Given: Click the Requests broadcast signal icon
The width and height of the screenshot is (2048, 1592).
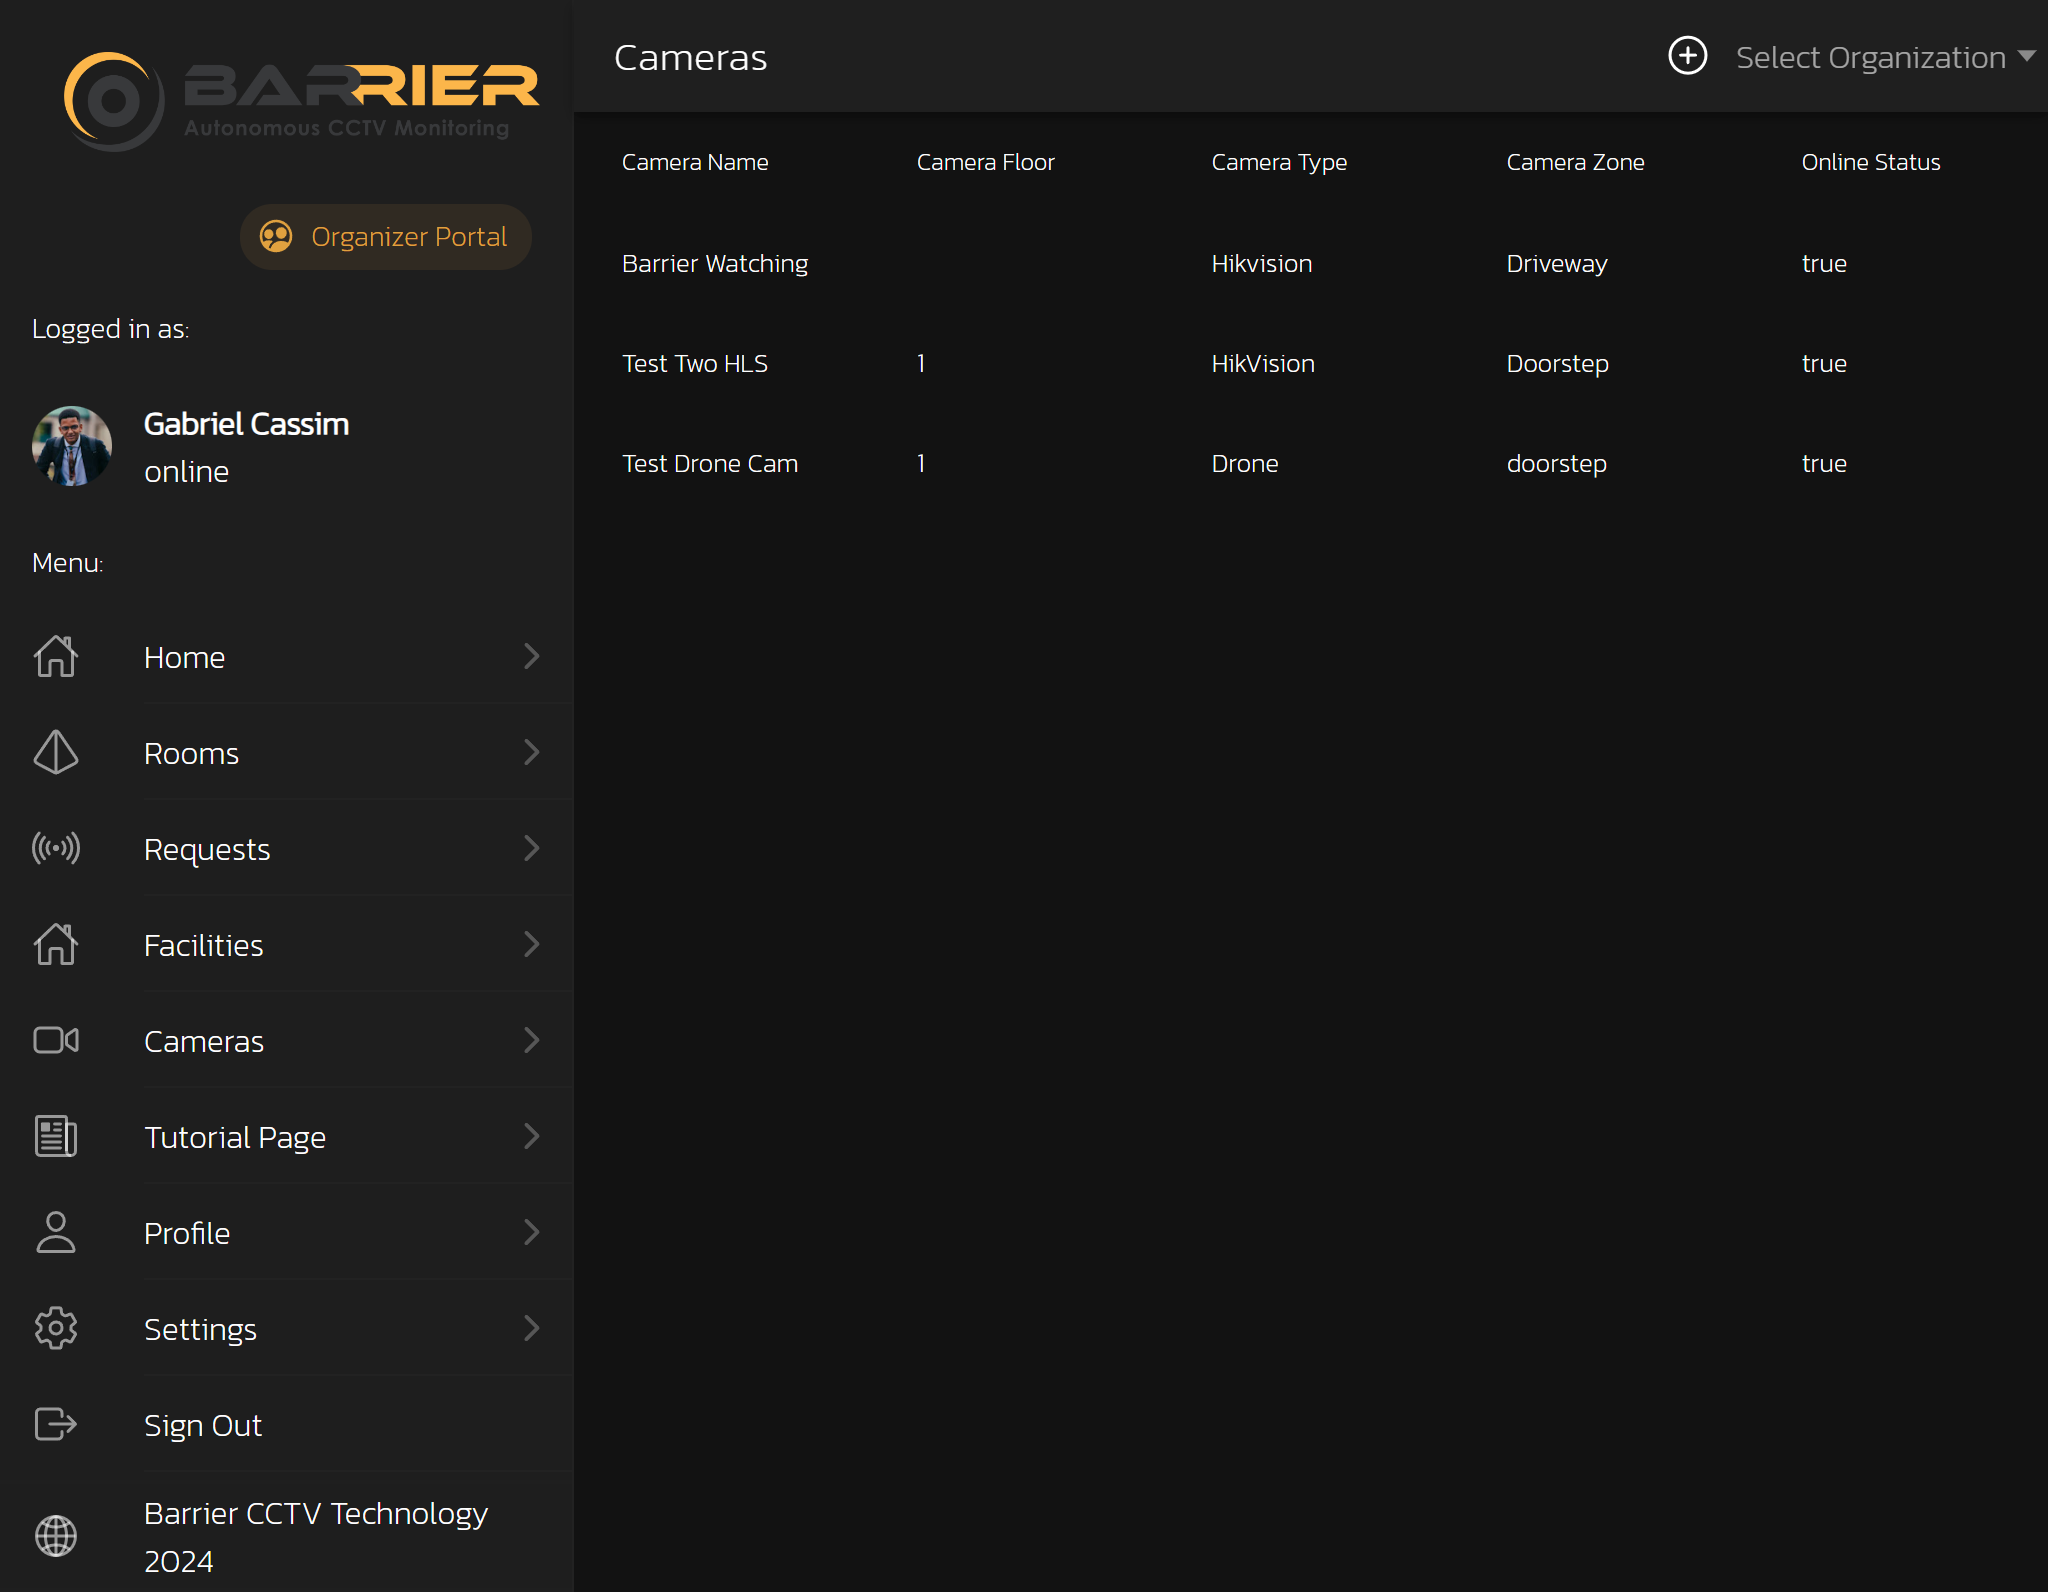Looking at the screenshot, I should pyautogui.click(x=56, y=848).
